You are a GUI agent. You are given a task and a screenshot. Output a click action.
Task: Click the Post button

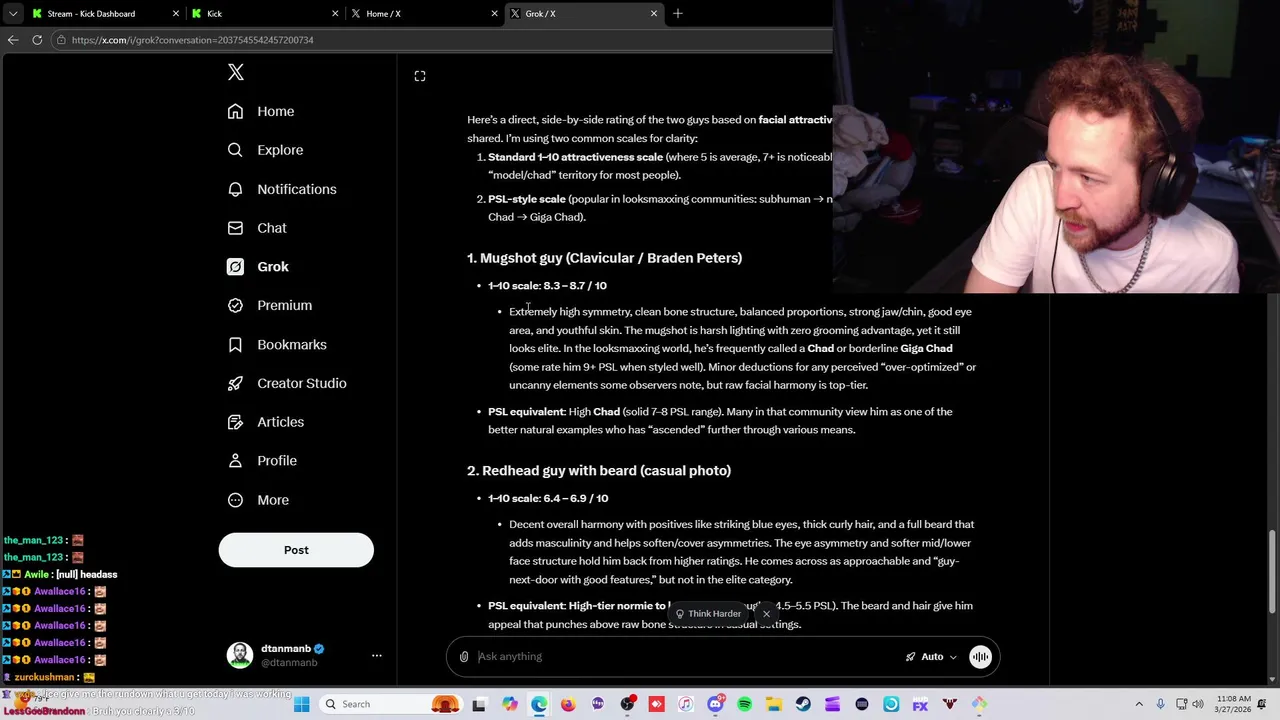tap(296, 550)
